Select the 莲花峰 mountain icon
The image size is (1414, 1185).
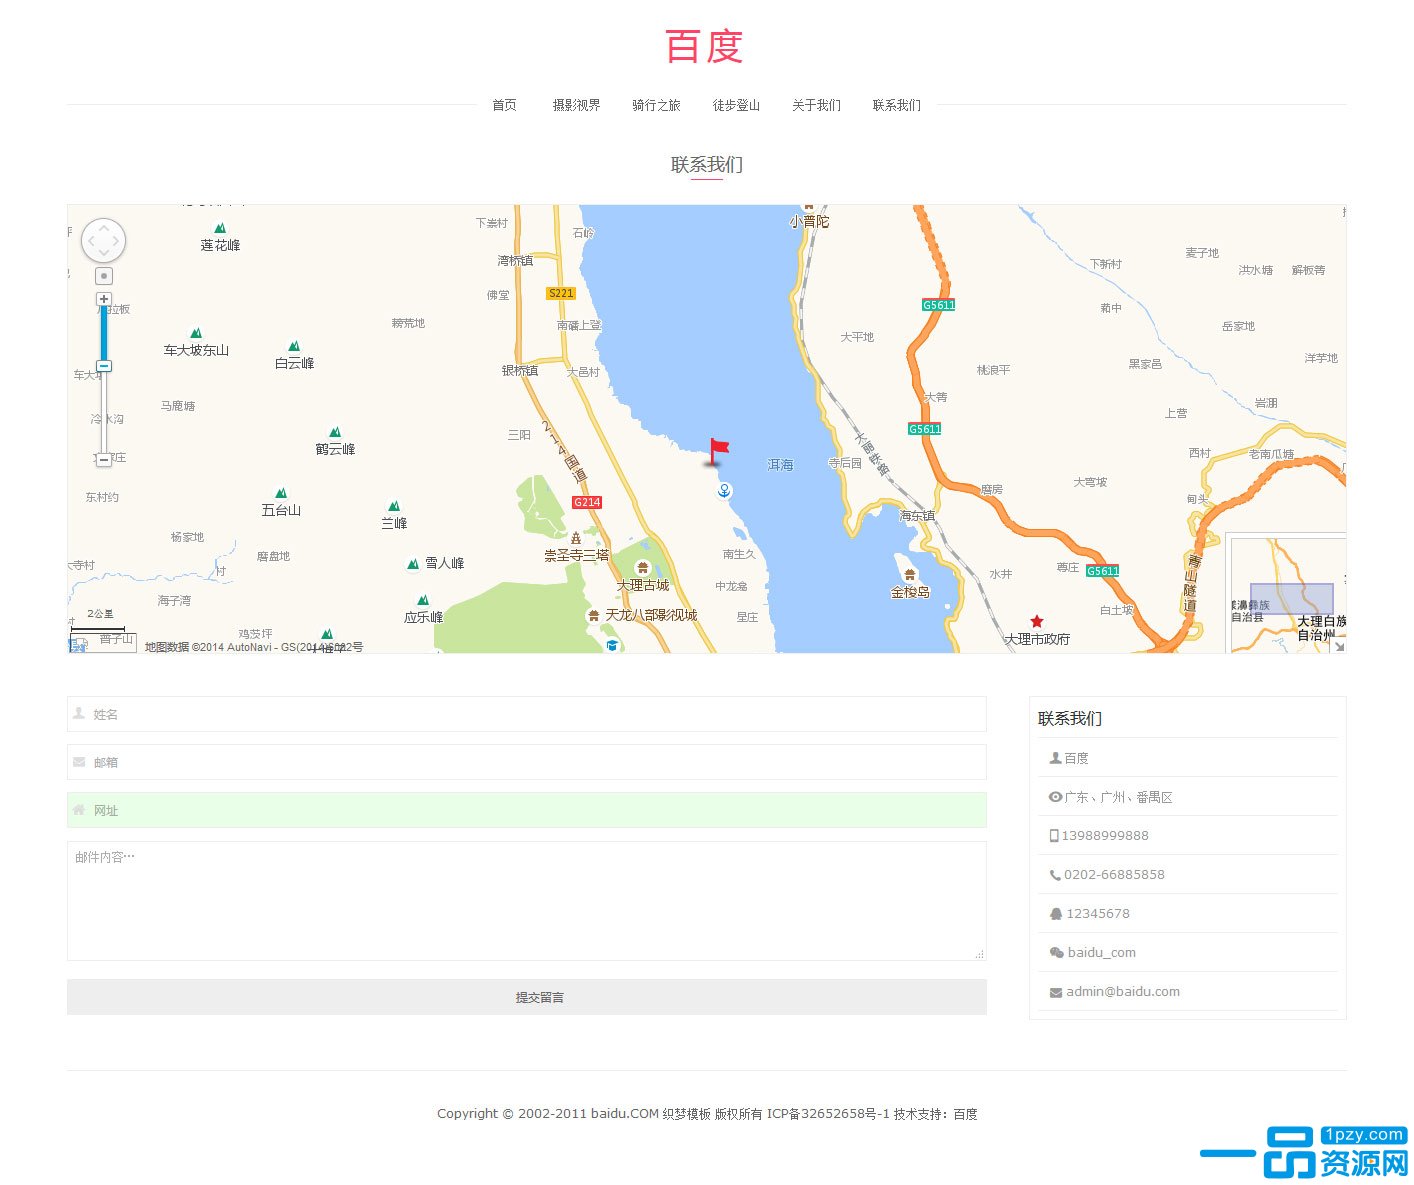(220, 228)
